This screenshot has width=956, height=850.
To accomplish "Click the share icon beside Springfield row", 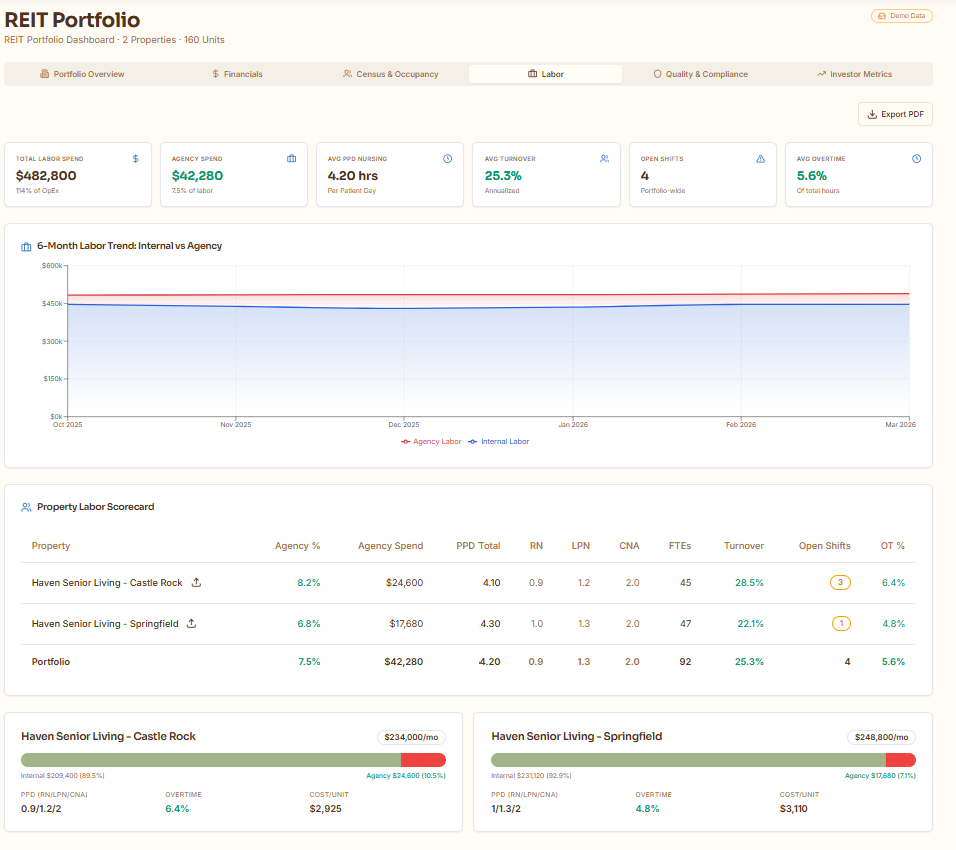I will pos(191,623).
